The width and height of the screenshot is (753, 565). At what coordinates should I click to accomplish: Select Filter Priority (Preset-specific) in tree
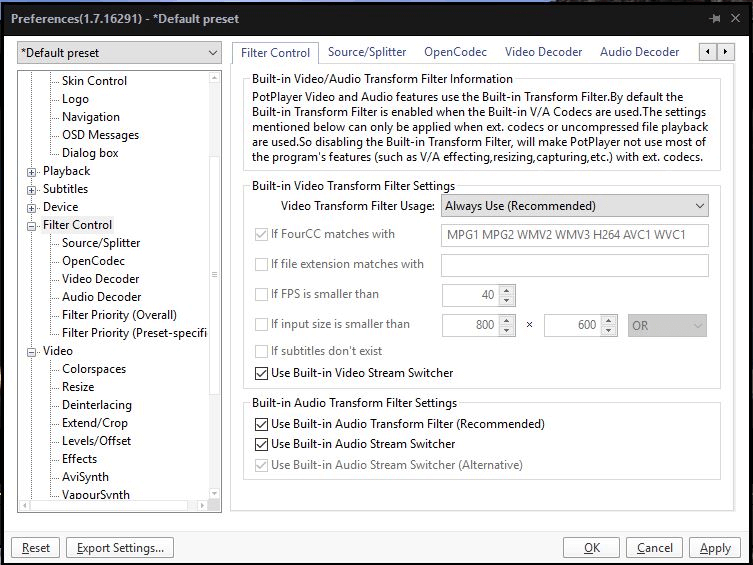[x=134, y=333]
